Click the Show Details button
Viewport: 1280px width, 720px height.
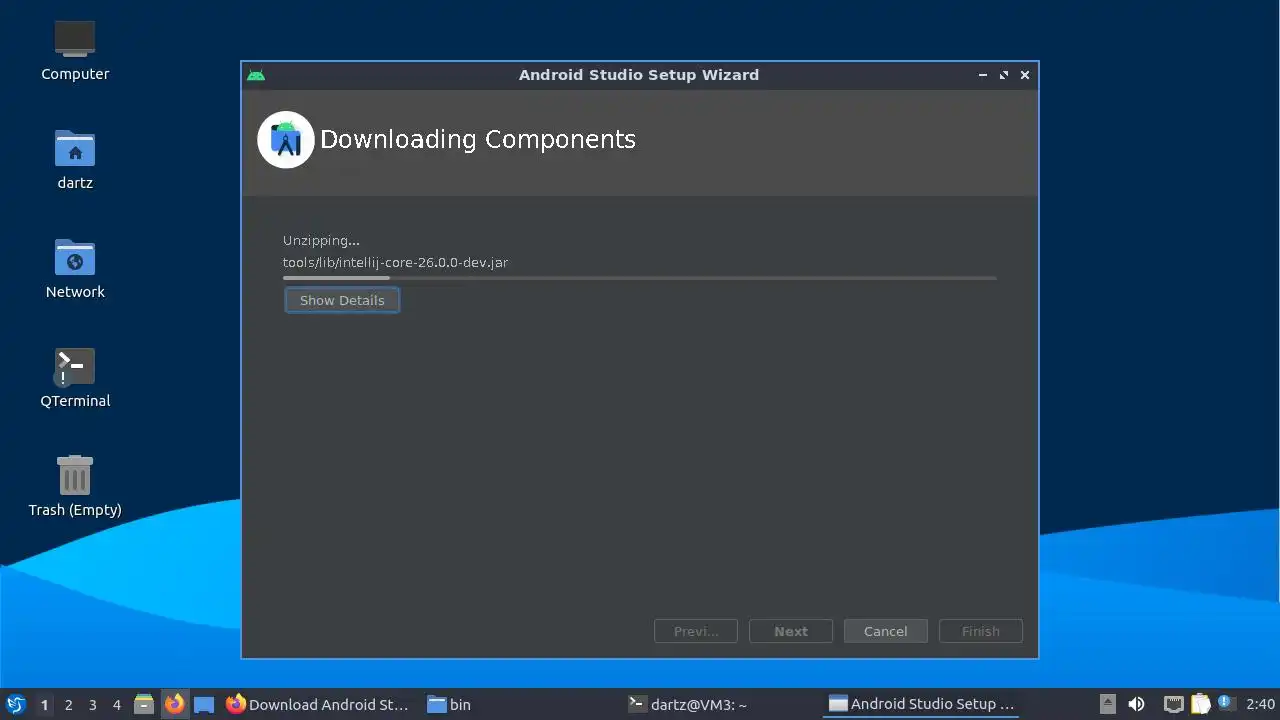(342, 300)
